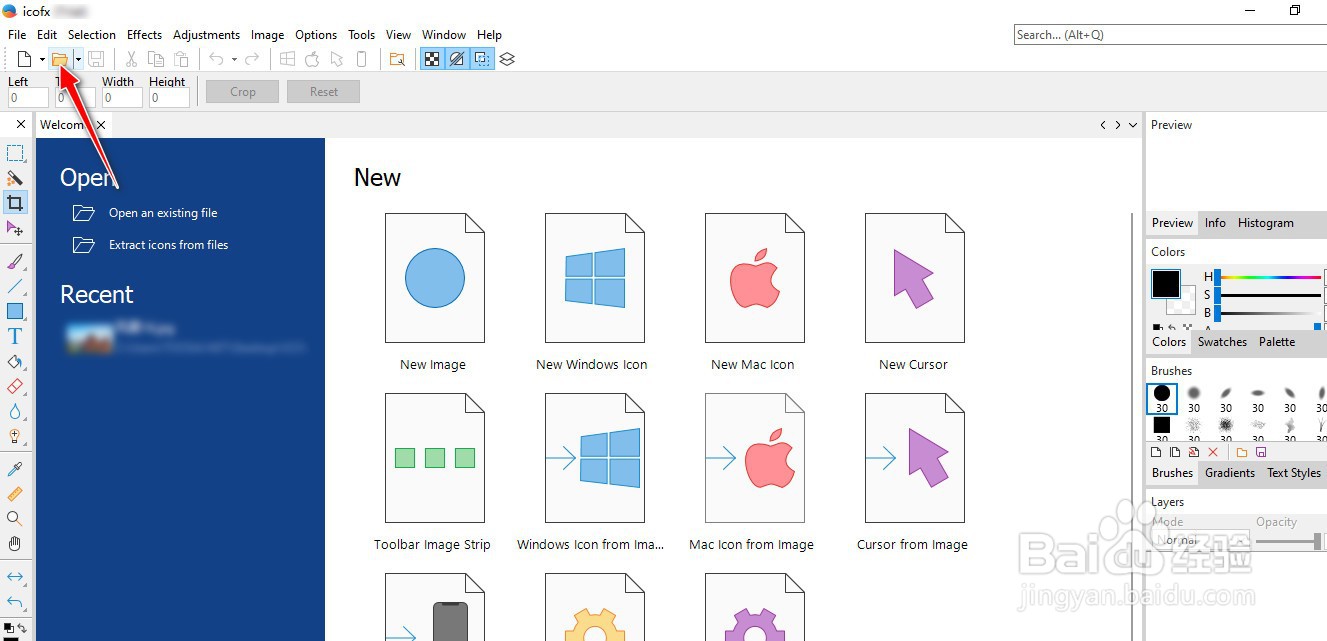Open the Undo history dropdown arrow
The height and width of the screenshot is (641, 1327).
pos(234,60)
